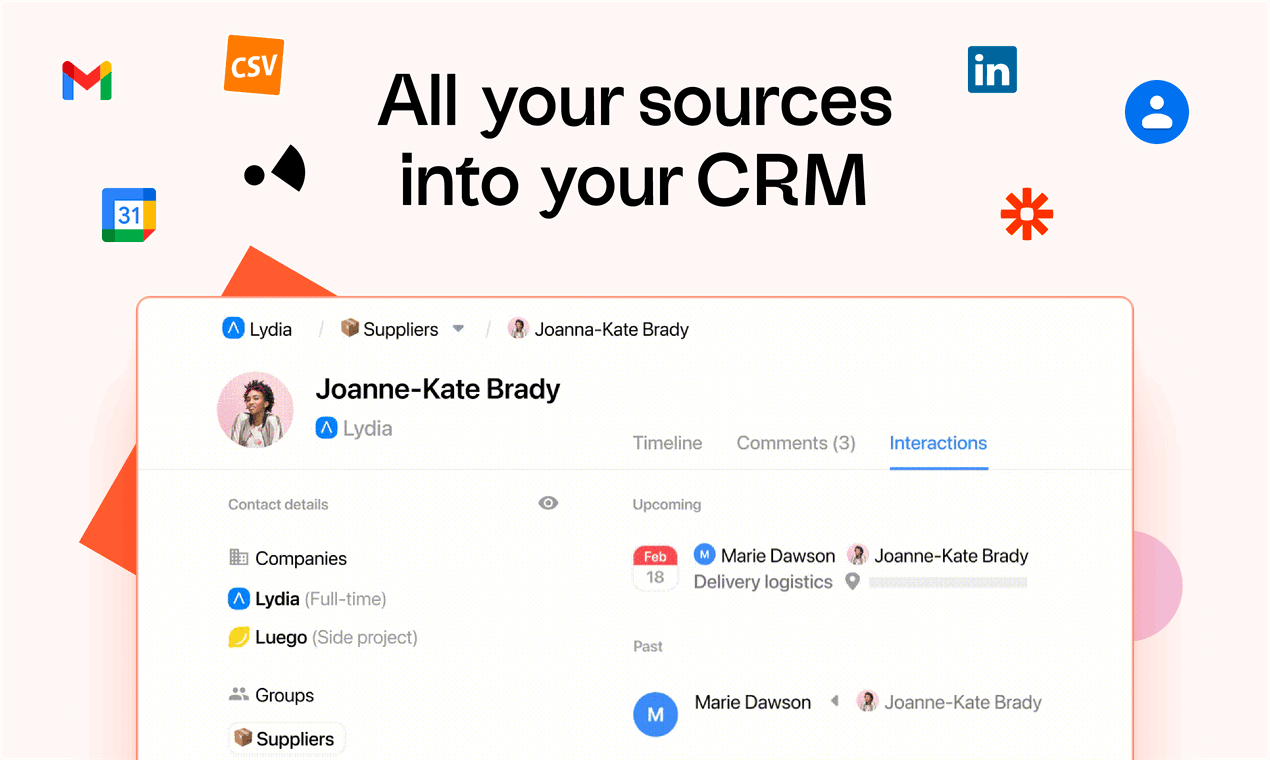Open Suppliers in the breadcrumb

point(401,329)
